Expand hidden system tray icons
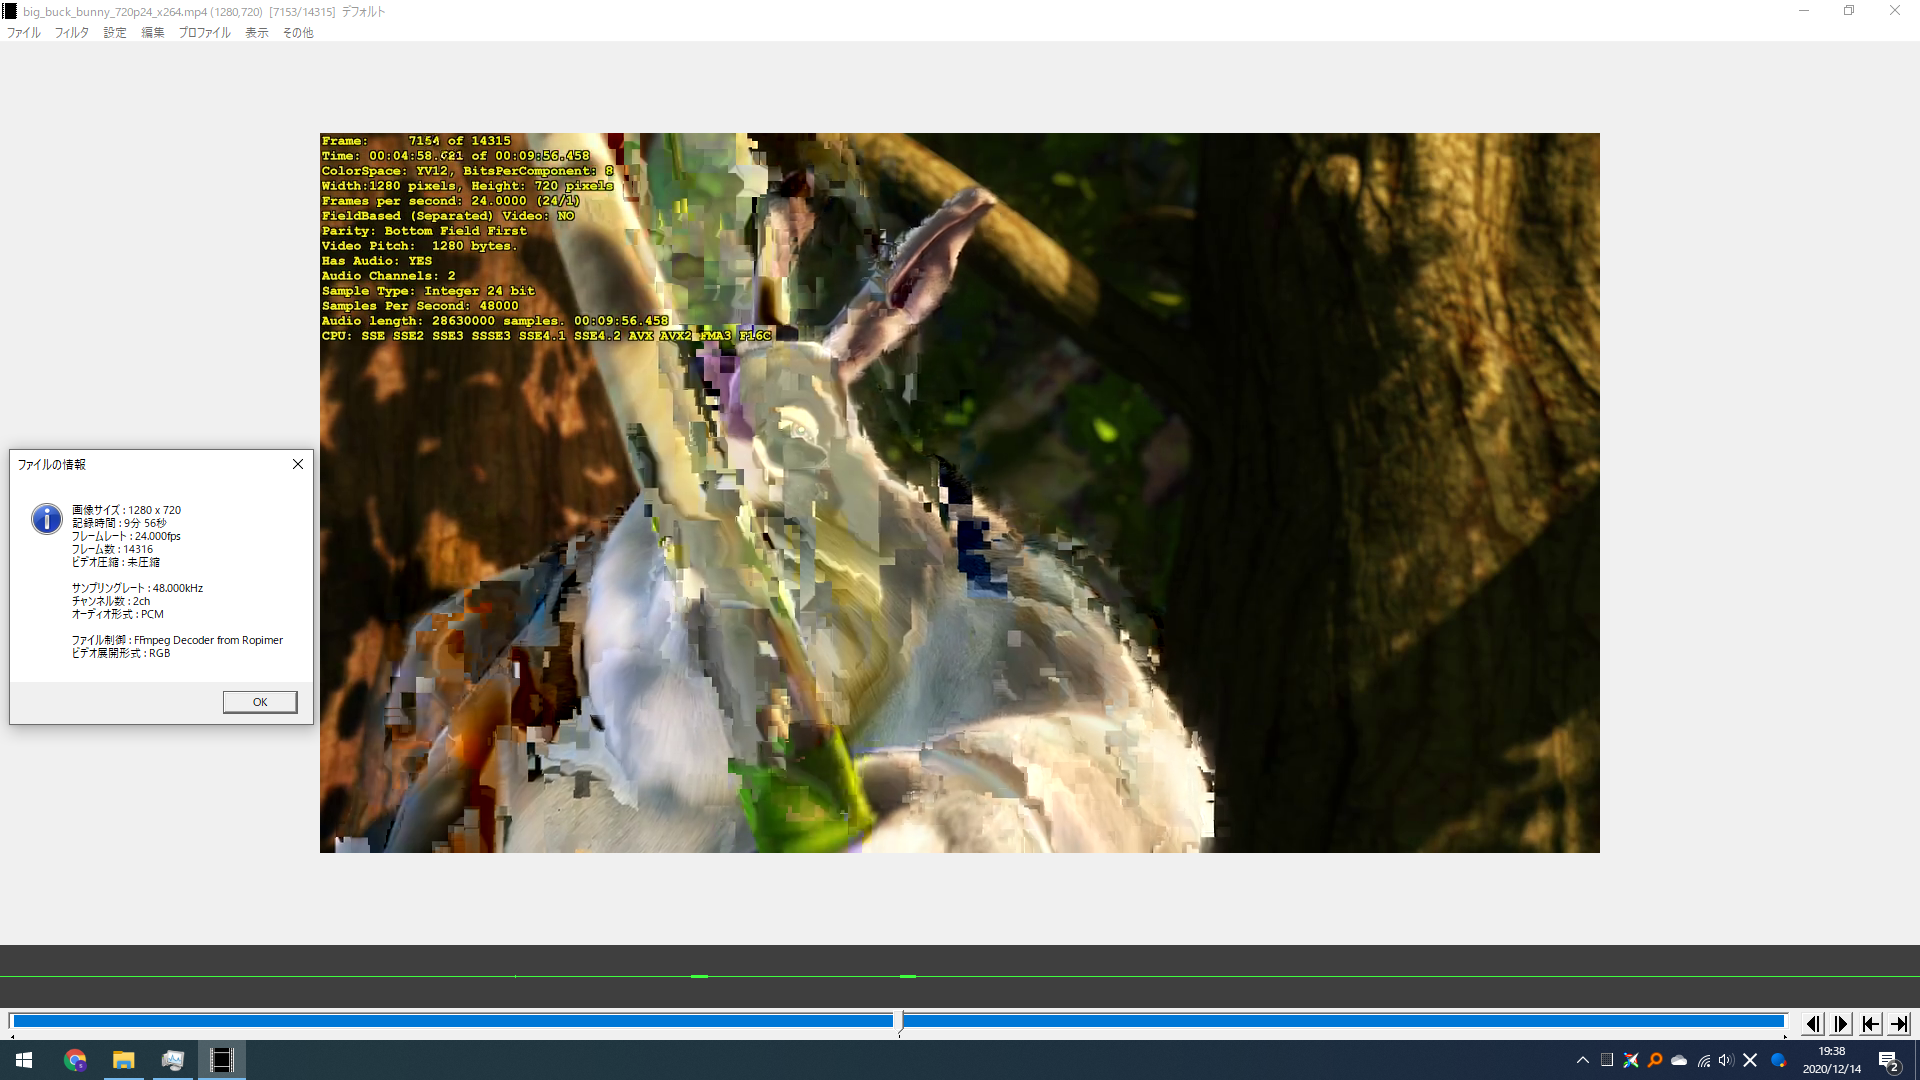 pos(1582,1060)
